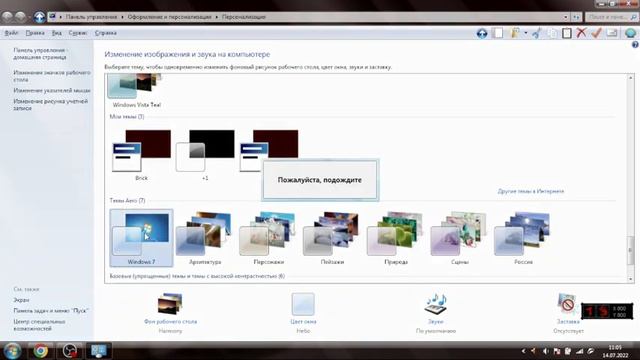
Task: Select the Персонажи theme
Action: point(269,238)
